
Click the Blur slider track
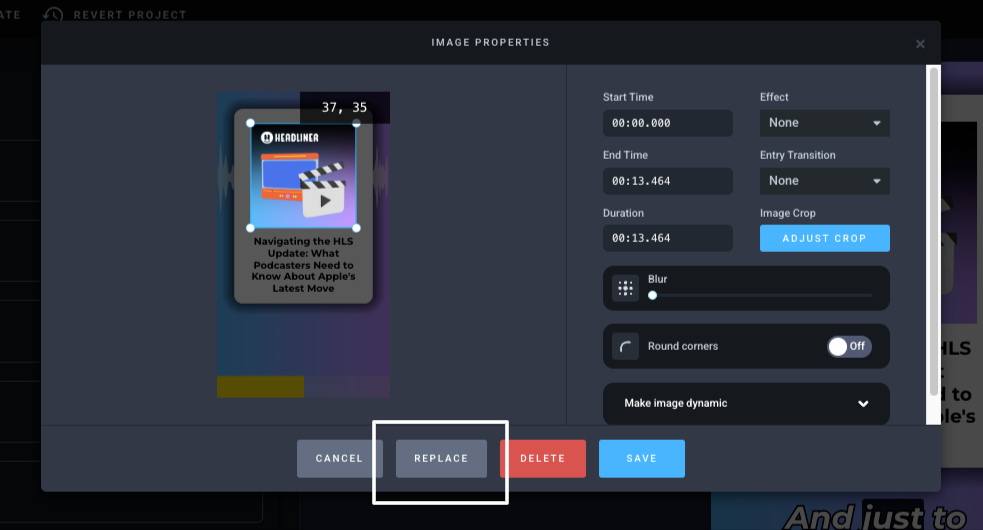[x=760, y=295]
